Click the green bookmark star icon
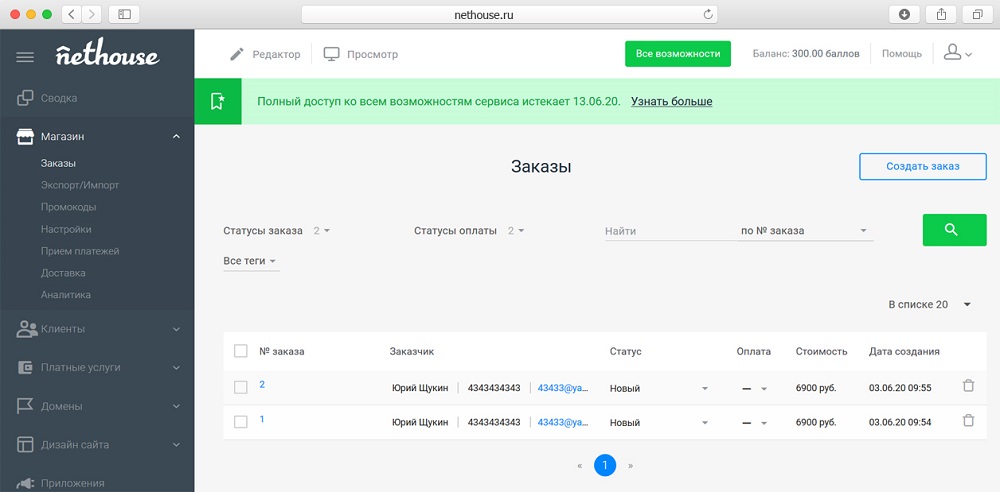This screenshot has width=1000, height=492. pyautogui.click(x=217, y=101)
